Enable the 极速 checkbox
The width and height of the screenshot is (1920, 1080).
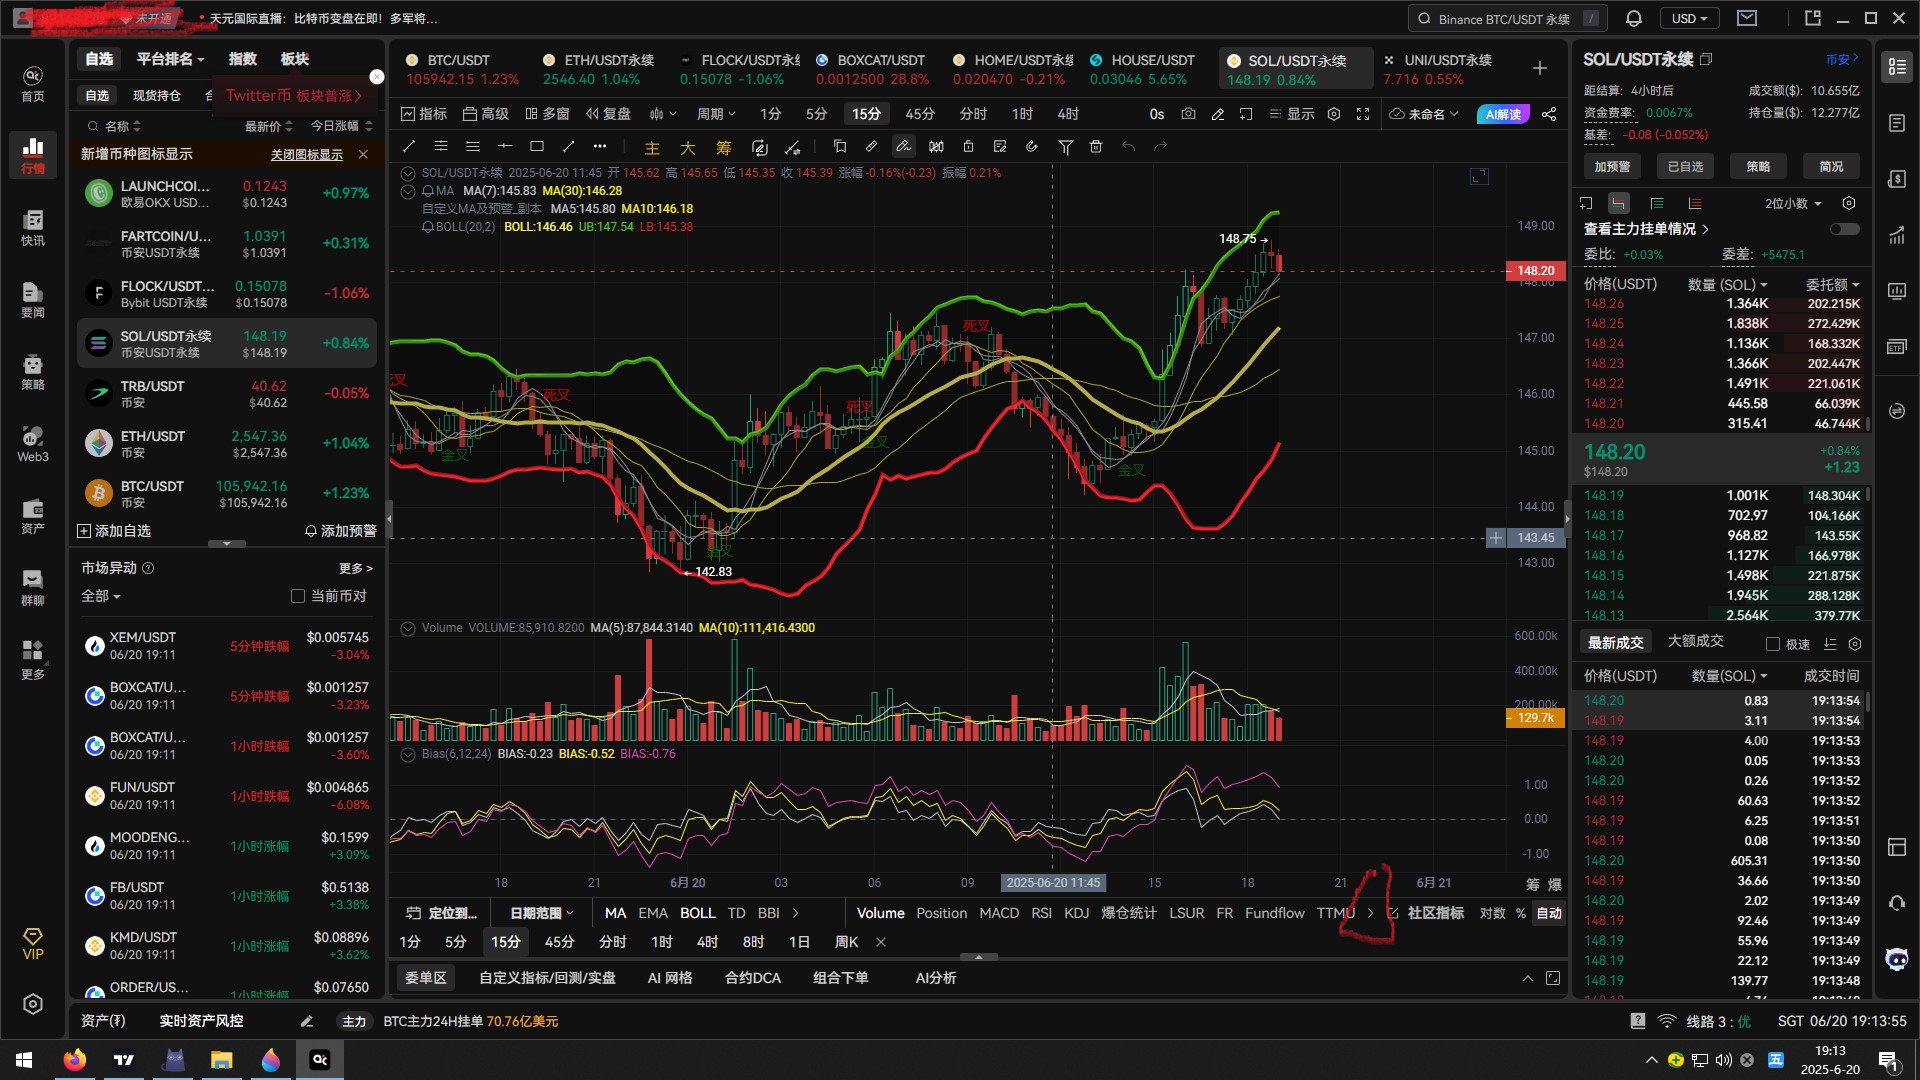click(1773, 644)
